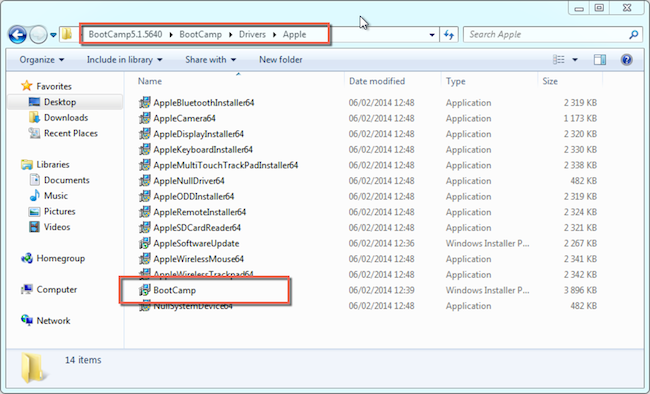Open the Organize menu
Image resolution: width=650 pixels, height=394 pixels.
pos(41,60)
